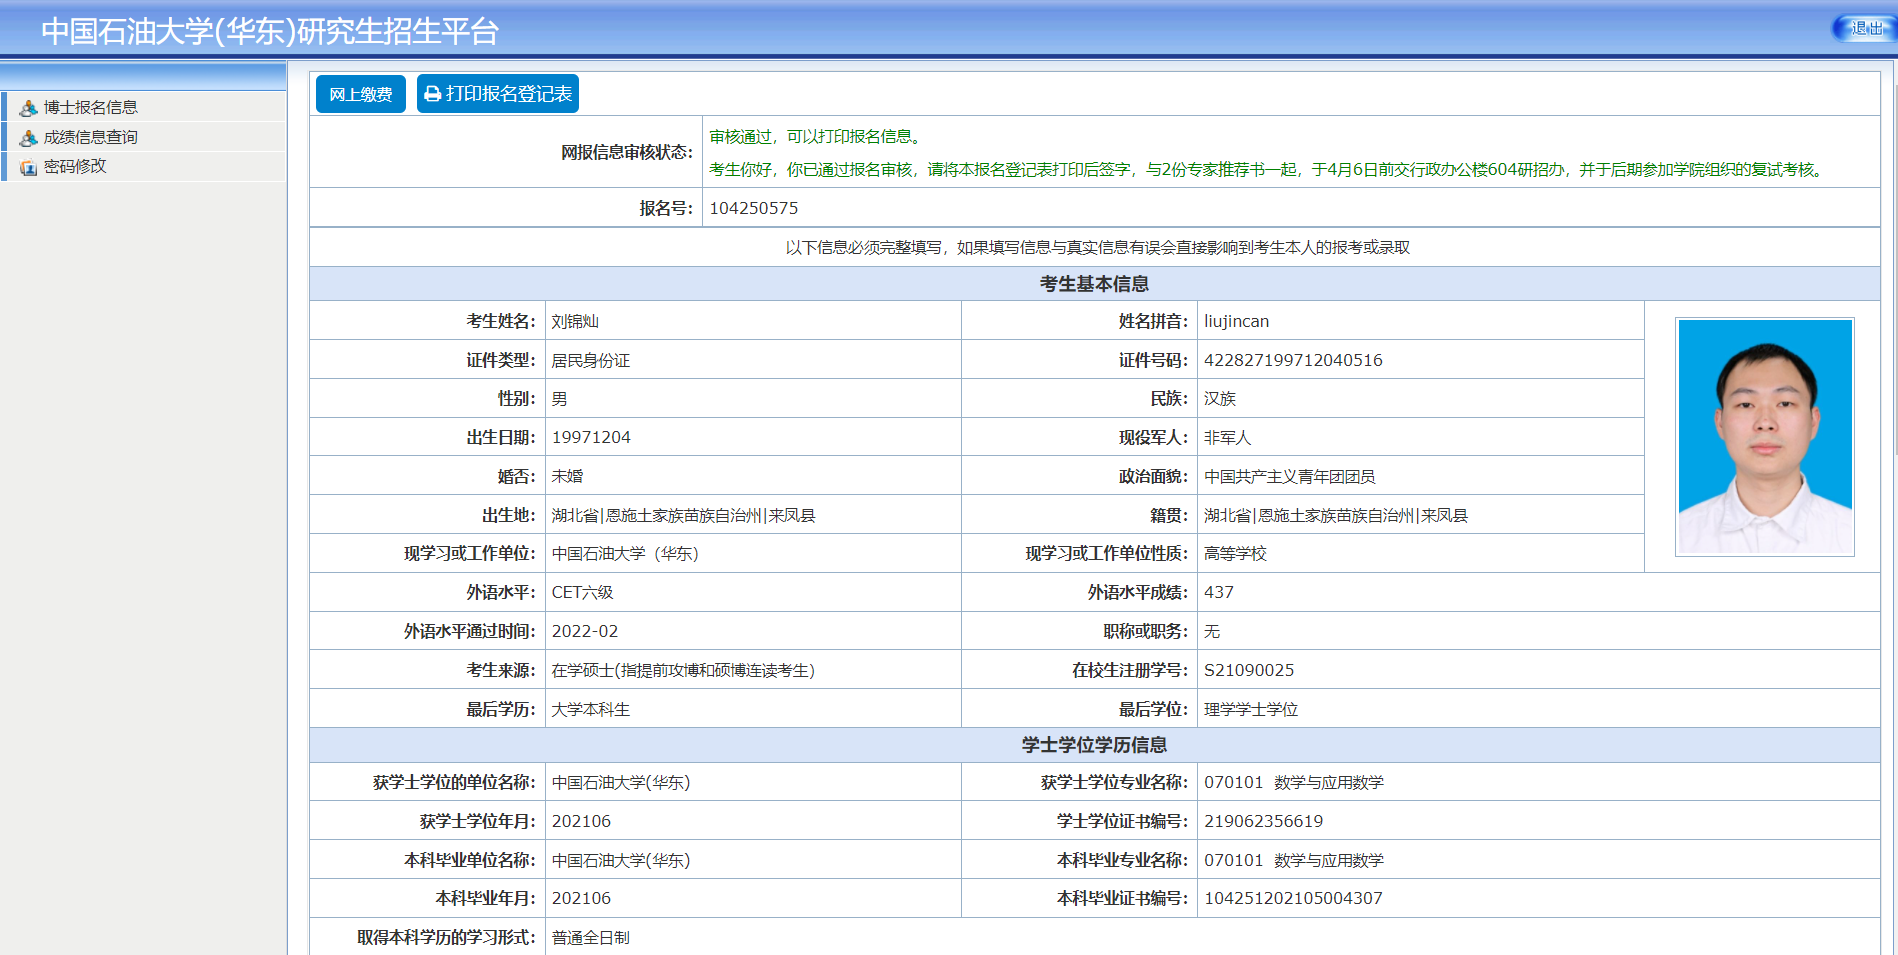Click 在学硕士(指提前攻博和硕博连读考生) value
This screenshot has width=1898, height=955.
click(x=683, y=670)
